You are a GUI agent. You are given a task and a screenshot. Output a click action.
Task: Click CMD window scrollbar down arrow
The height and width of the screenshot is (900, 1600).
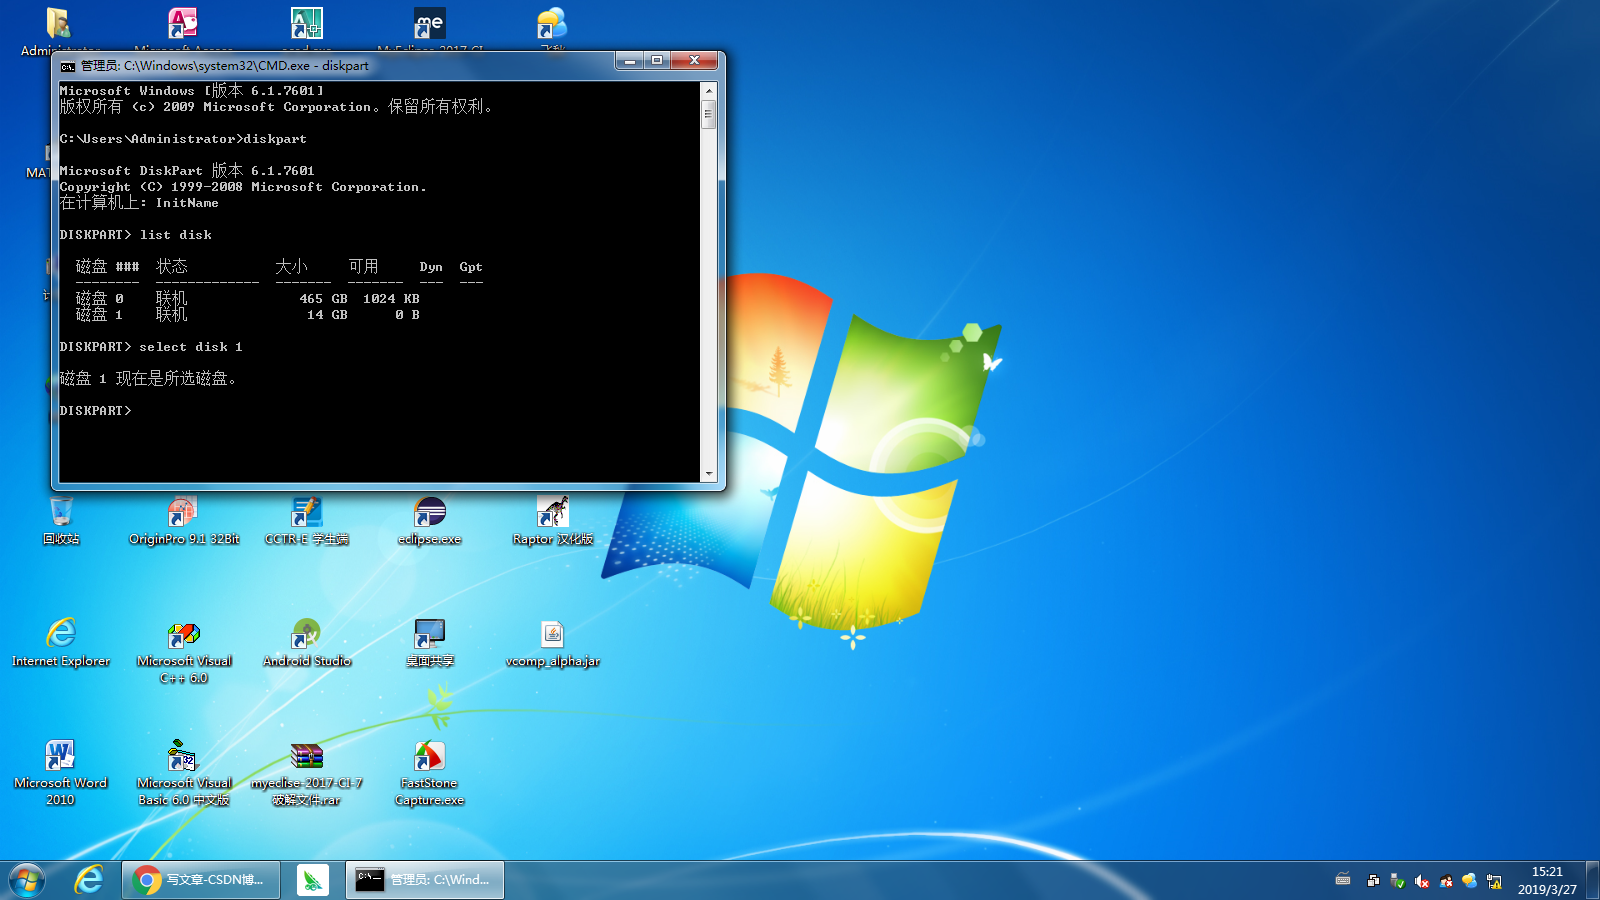coord(709,474)
